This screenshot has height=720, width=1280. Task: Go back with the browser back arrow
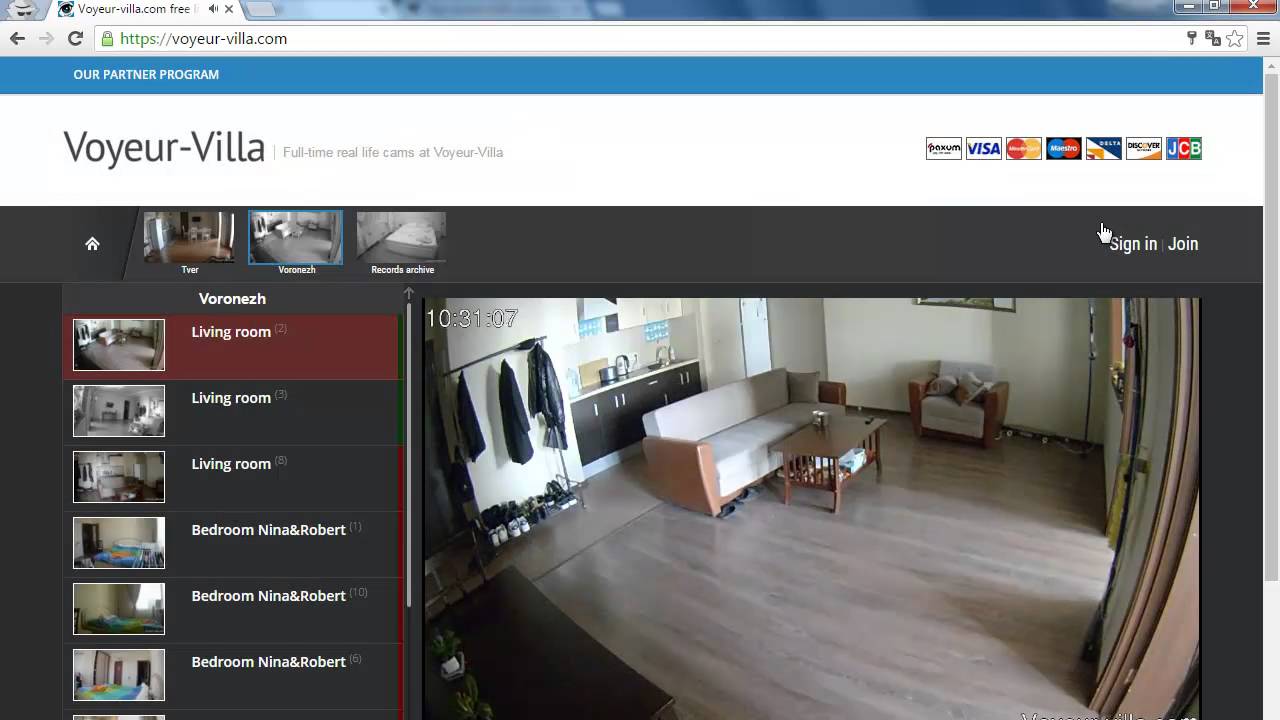click(x=17, y=38)
